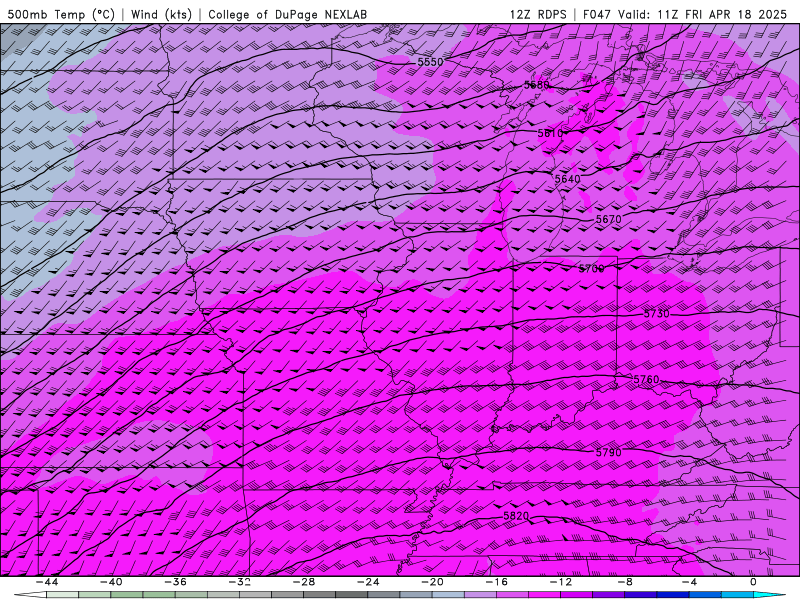The height and width of the screenshot is (600, 800).
Task: Click the 5670 height contour label
Action: 609,219
